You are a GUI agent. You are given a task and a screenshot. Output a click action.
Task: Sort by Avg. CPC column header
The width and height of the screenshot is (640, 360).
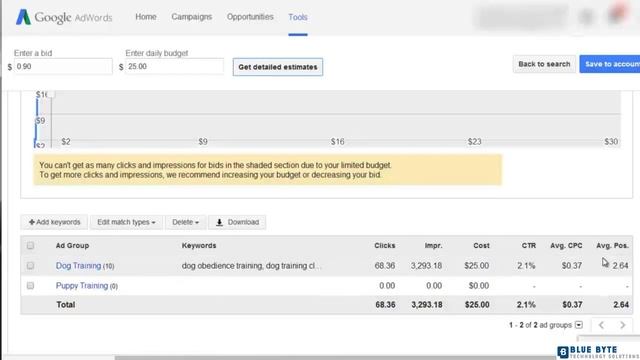tap(566, 245)
